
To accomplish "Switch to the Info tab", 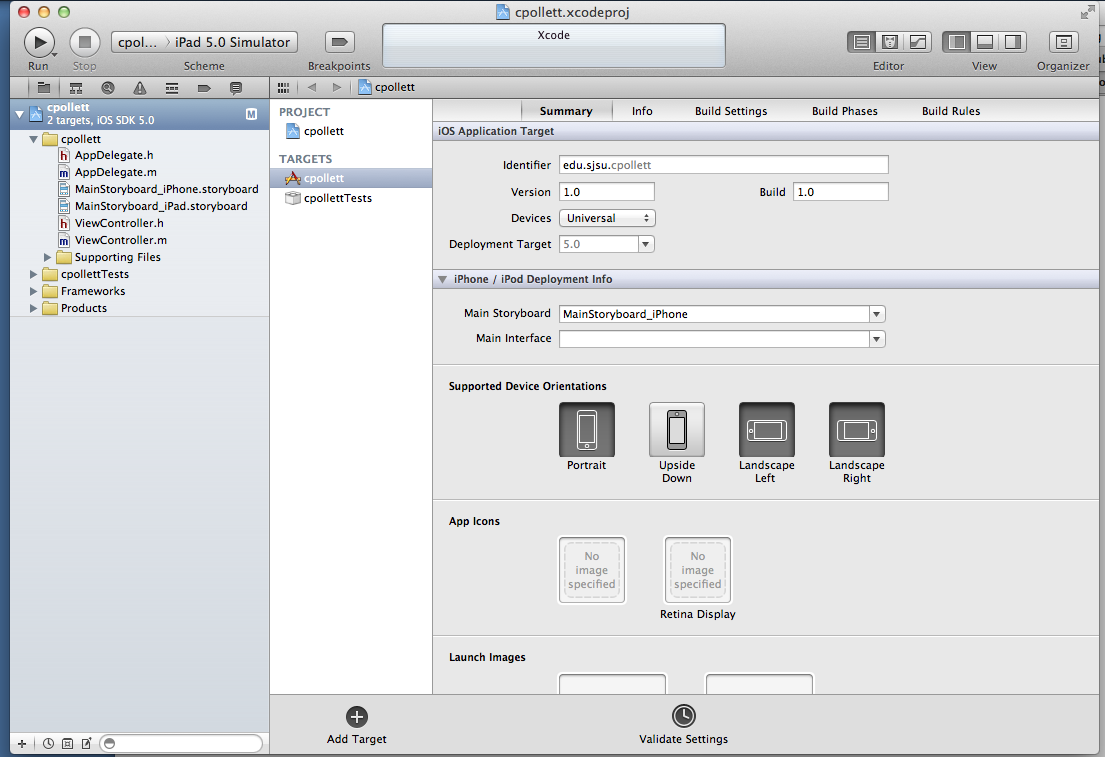I will (642, 111).
